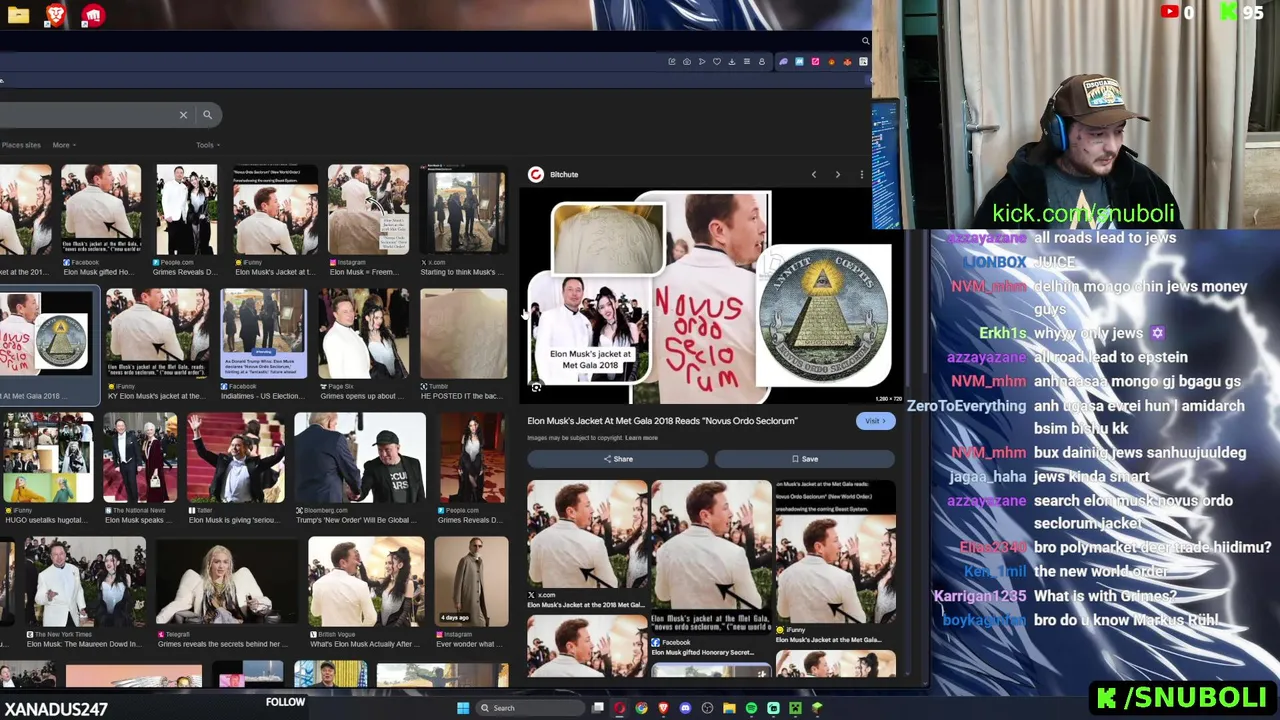Click the Learn more copyright link
Viewport: 1280px width, 720px height.
(x=642, y=438)
